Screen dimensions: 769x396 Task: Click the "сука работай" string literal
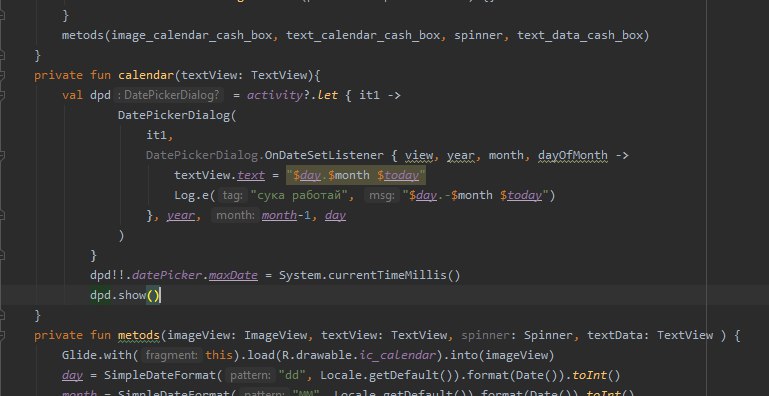[299, 195]
